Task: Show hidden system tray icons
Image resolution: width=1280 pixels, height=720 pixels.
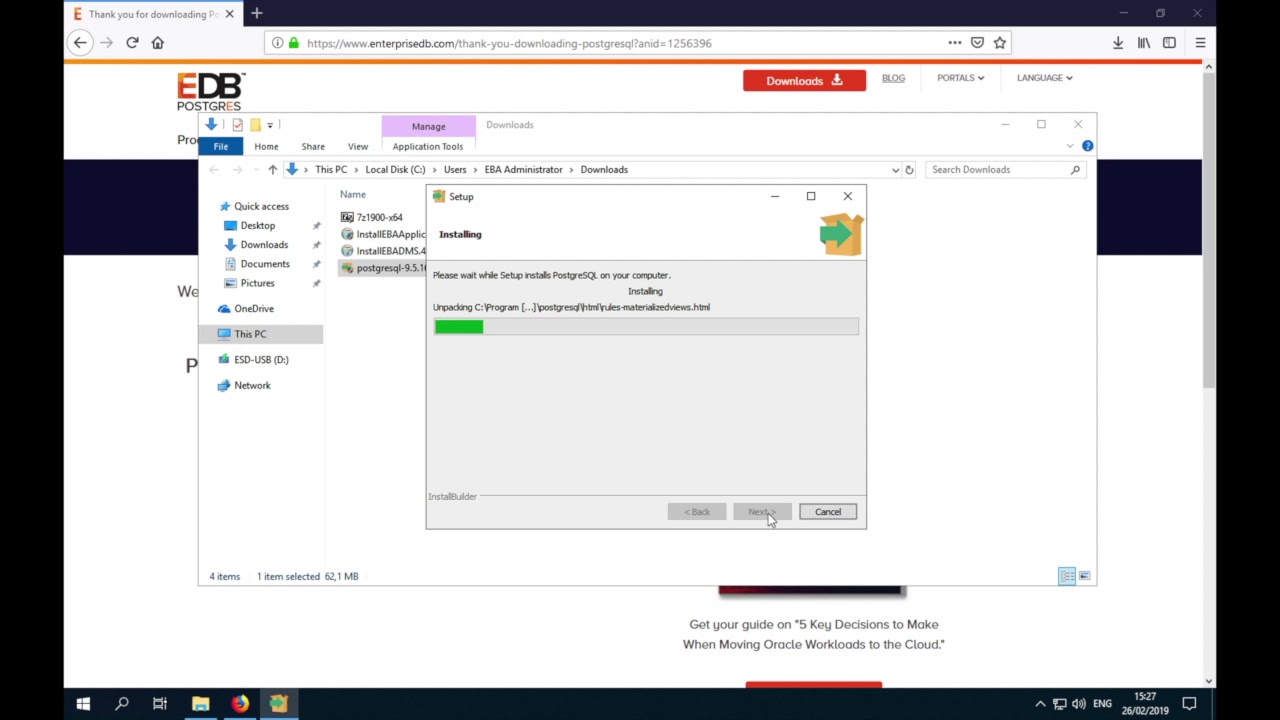Action: (x=1040, y=704)
